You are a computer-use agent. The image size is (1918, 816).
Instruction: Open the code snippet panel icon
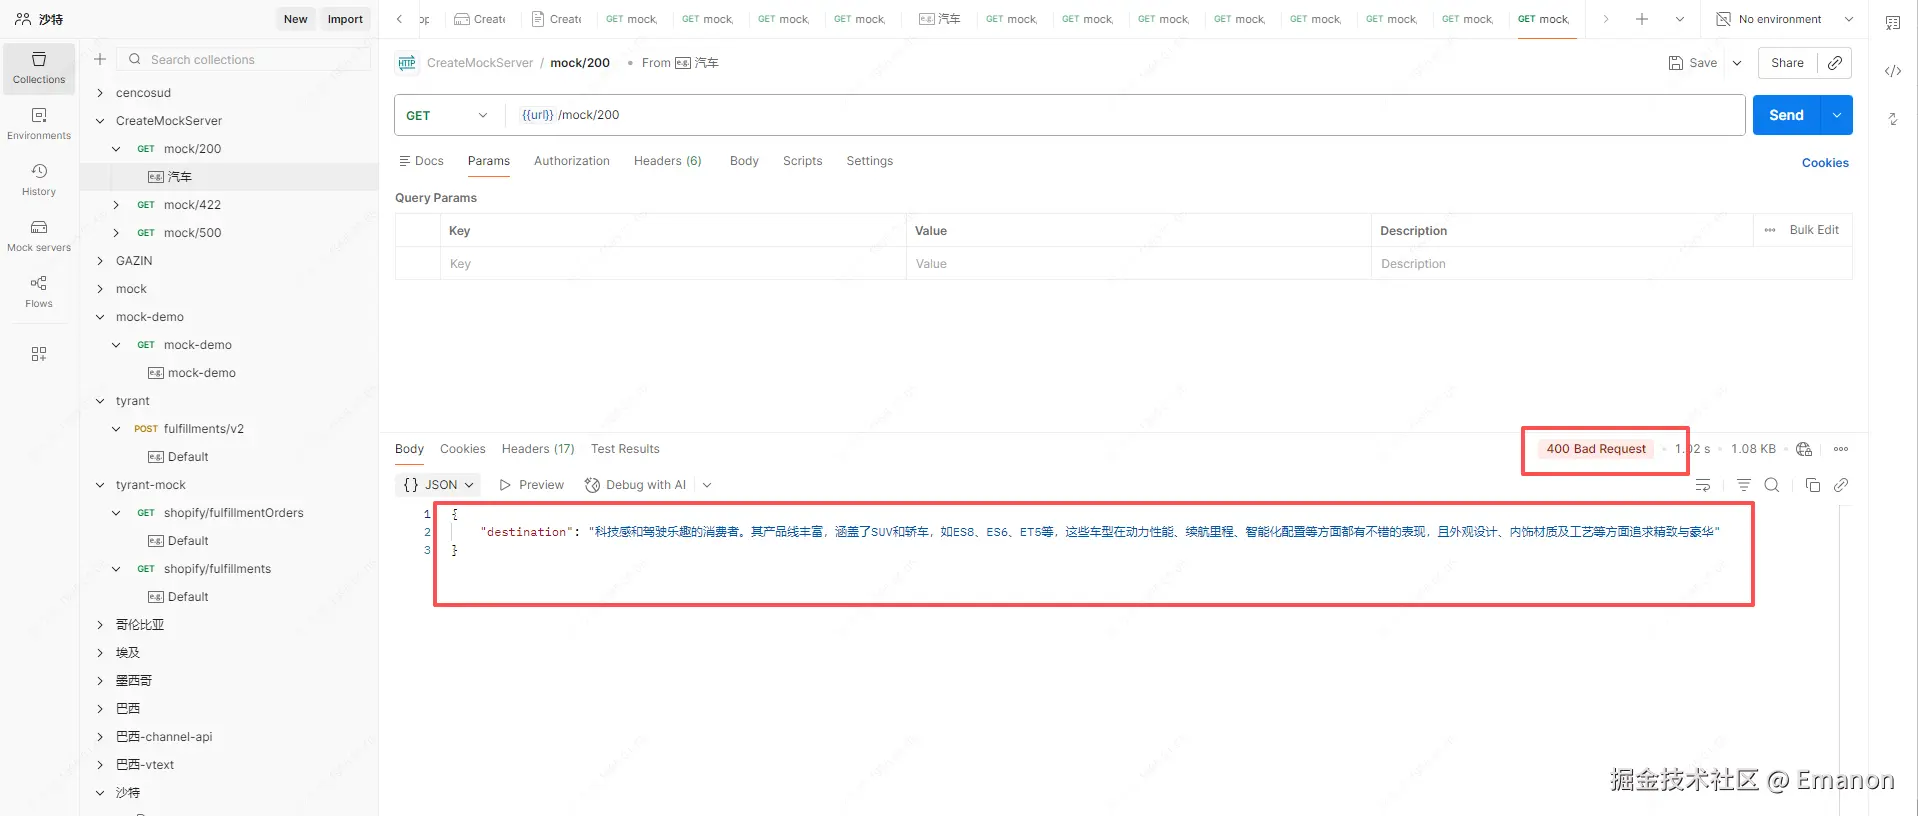pyautogui.click(x=1893, y=71)
